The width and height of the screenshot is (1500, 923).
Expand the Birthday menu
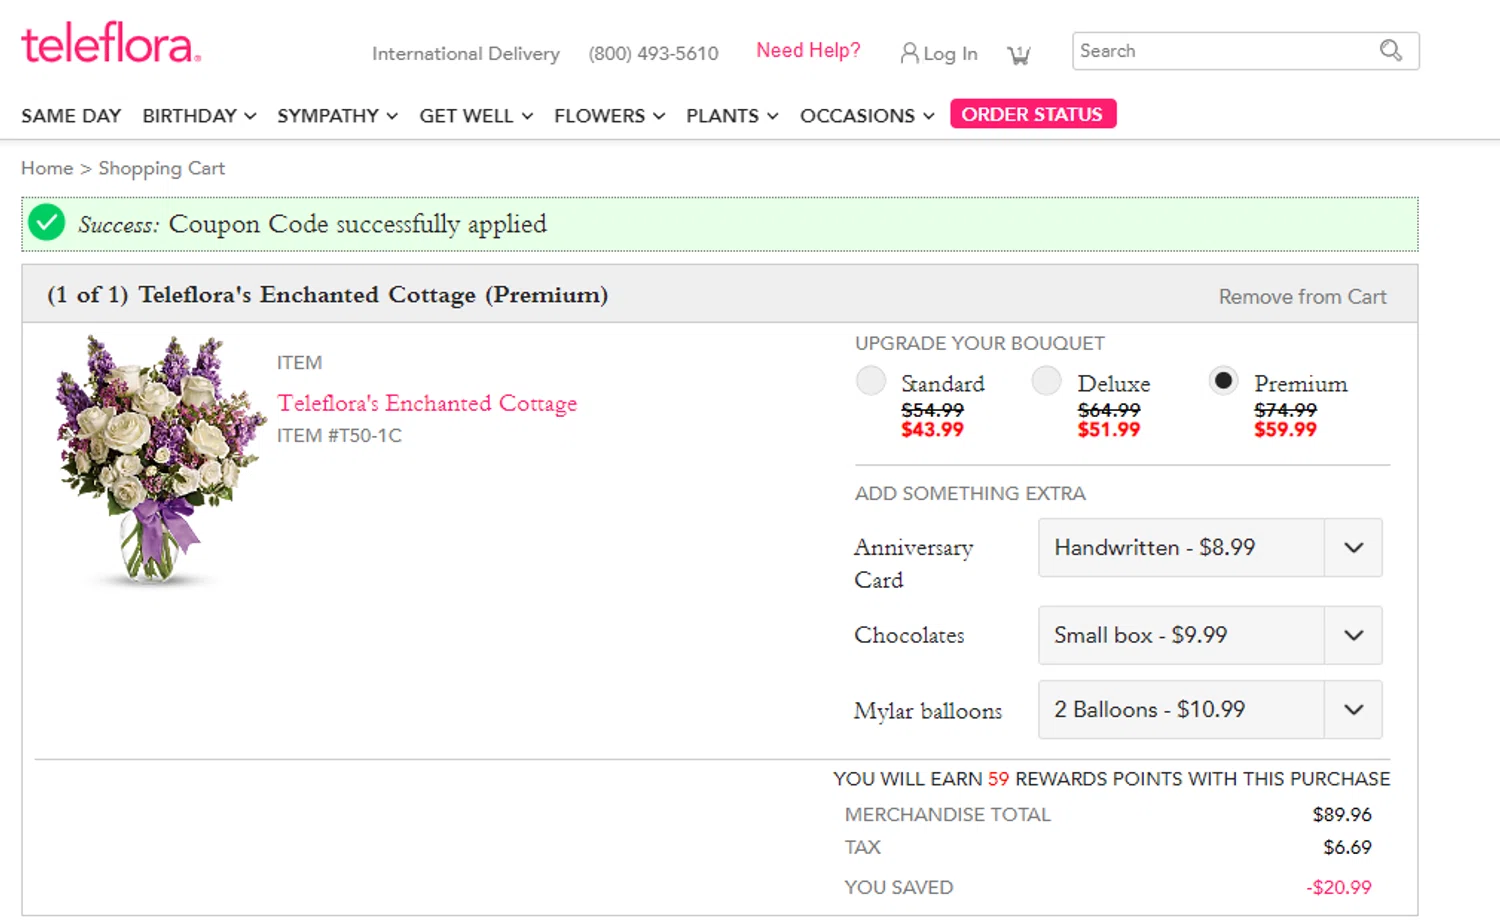pyautogui.click(x=199, y=116)
